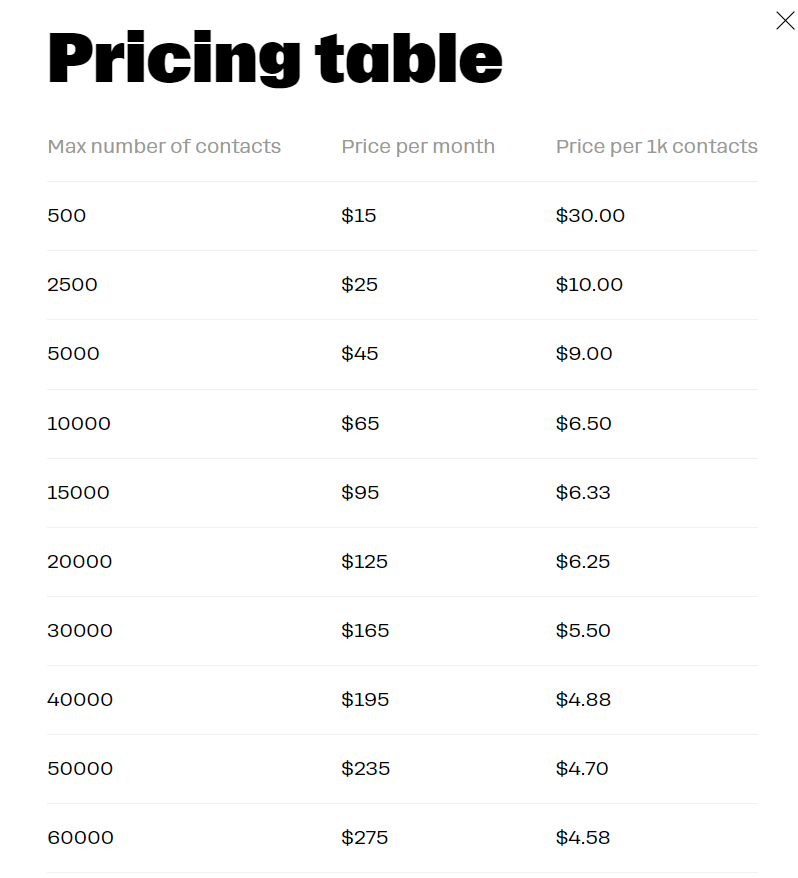Click the $165 price for 30000 contacts
This screenshot has height=878, width=798.
pos(365,631)
